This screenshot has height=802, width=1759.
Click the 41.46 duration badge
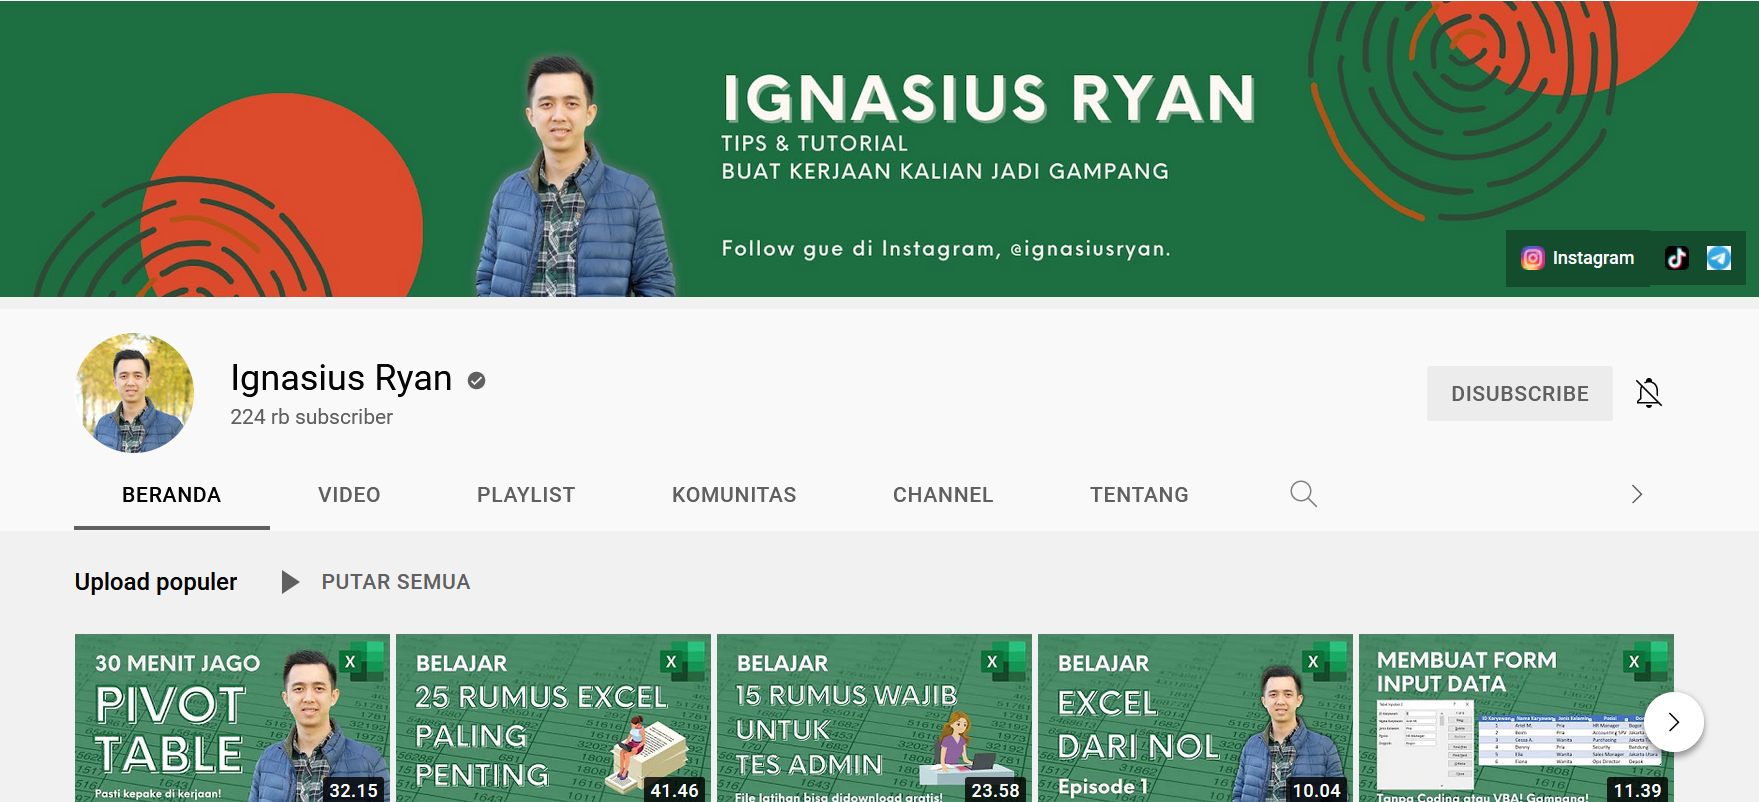tap(674, 790)
